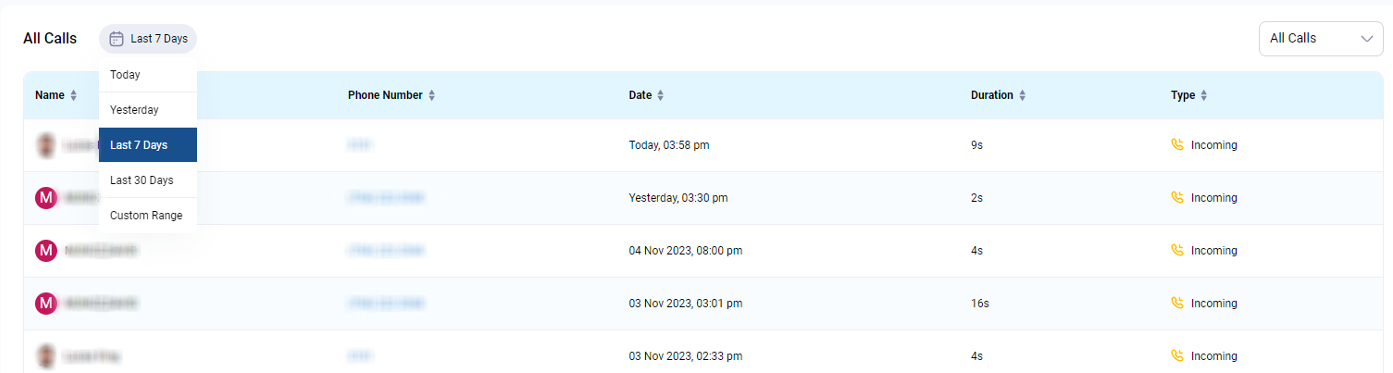
Task: Toggle the Date column sort arrows
Action: pos(660,95)
